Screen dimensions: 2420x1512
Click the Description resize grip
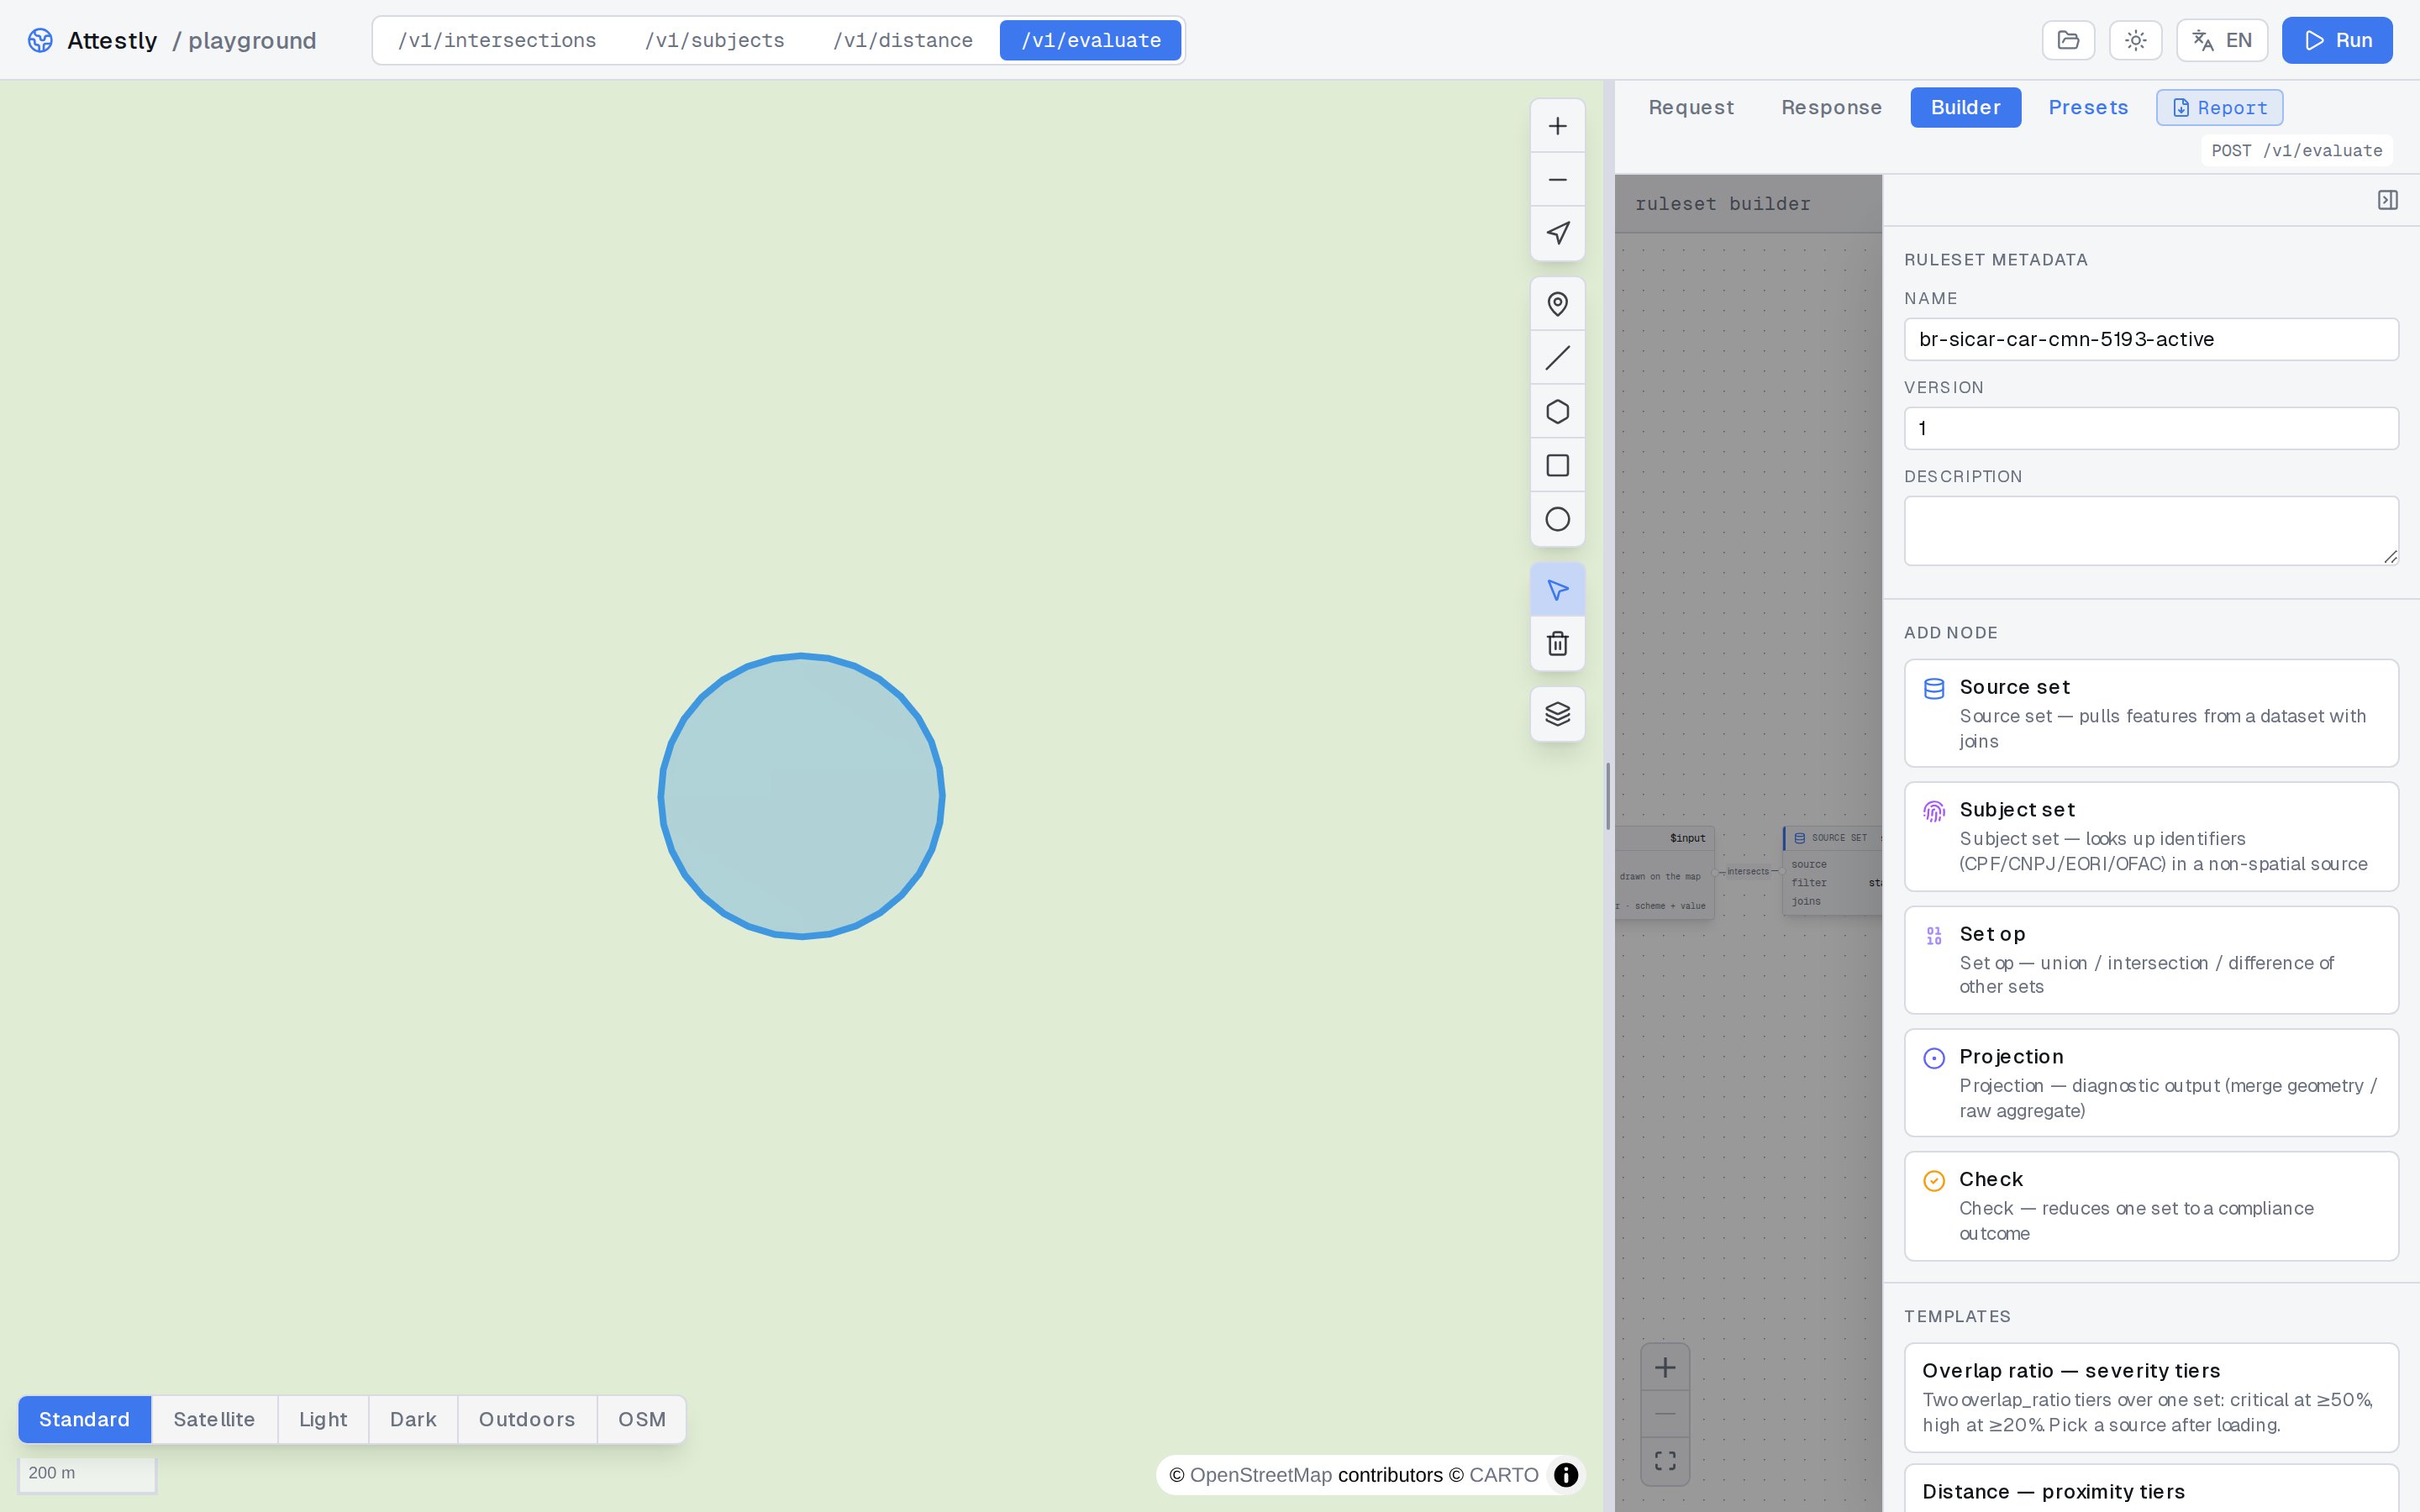(2390, 557)
